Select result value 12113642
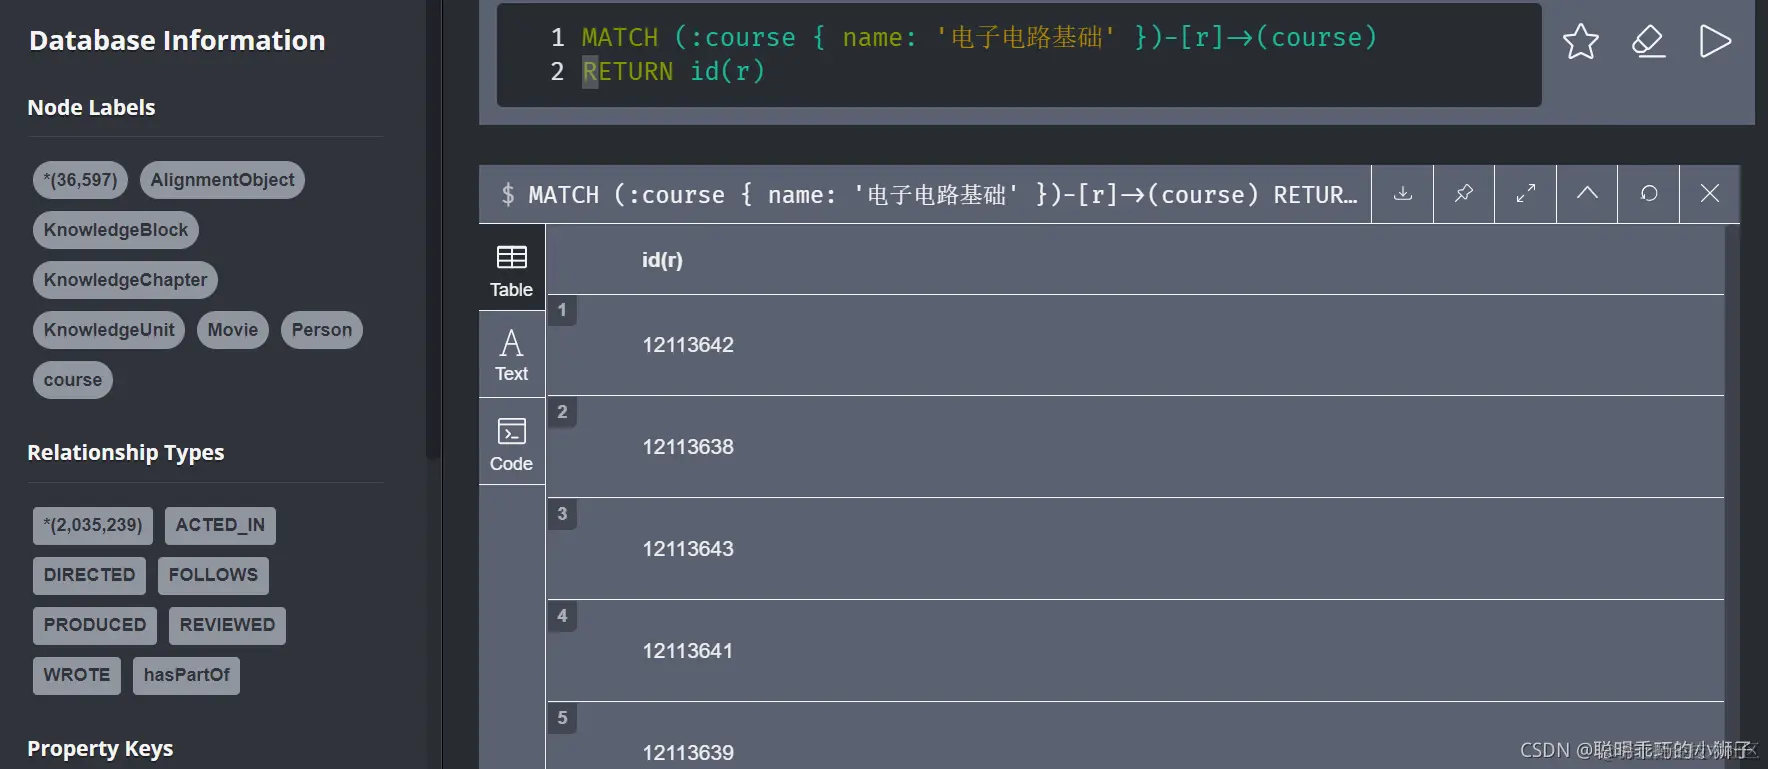This screenshot has height=769, width=1768. point(688,345)
